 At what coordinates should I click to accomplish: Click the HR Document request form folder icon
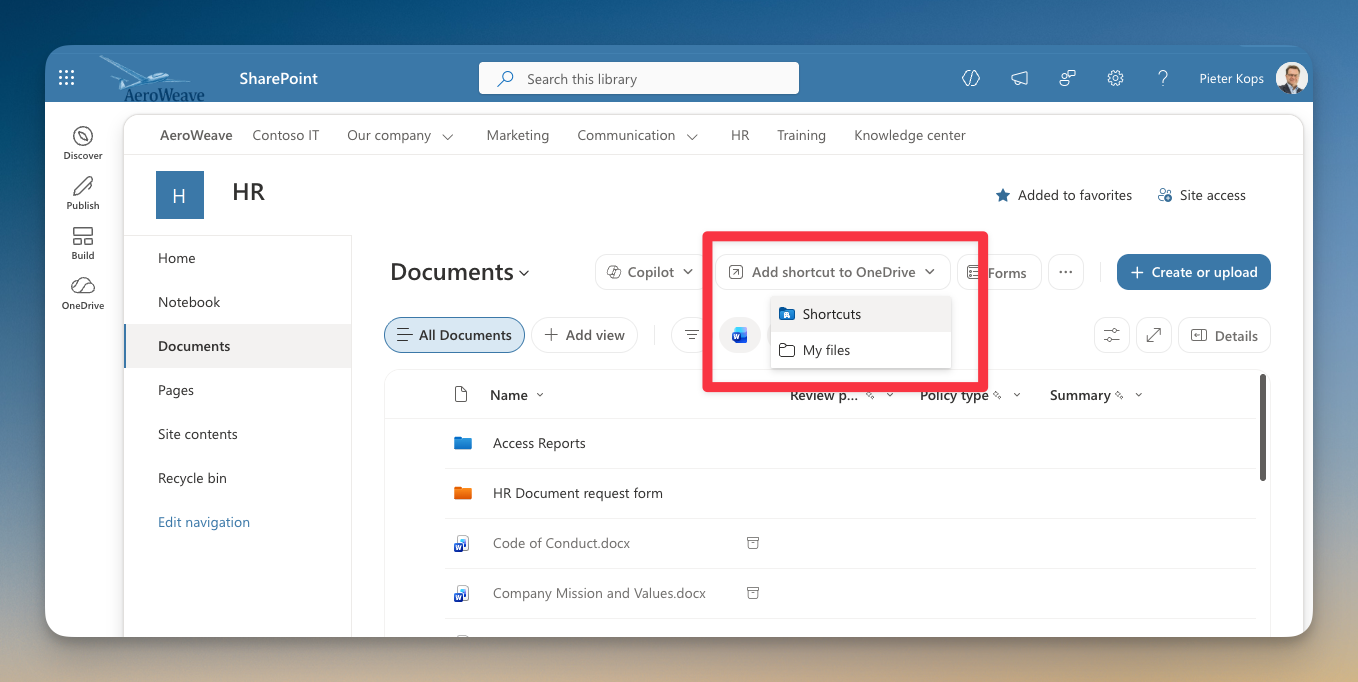(462, 493)
